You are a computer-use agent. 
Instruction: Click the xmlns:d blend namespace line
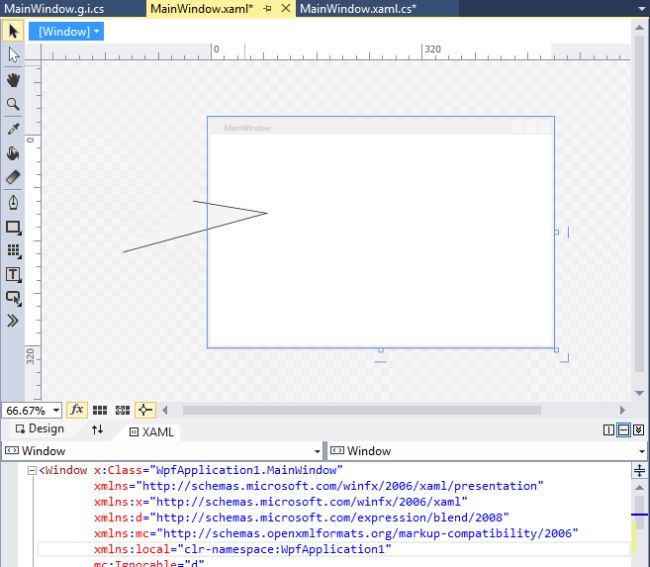click(301, 518)
